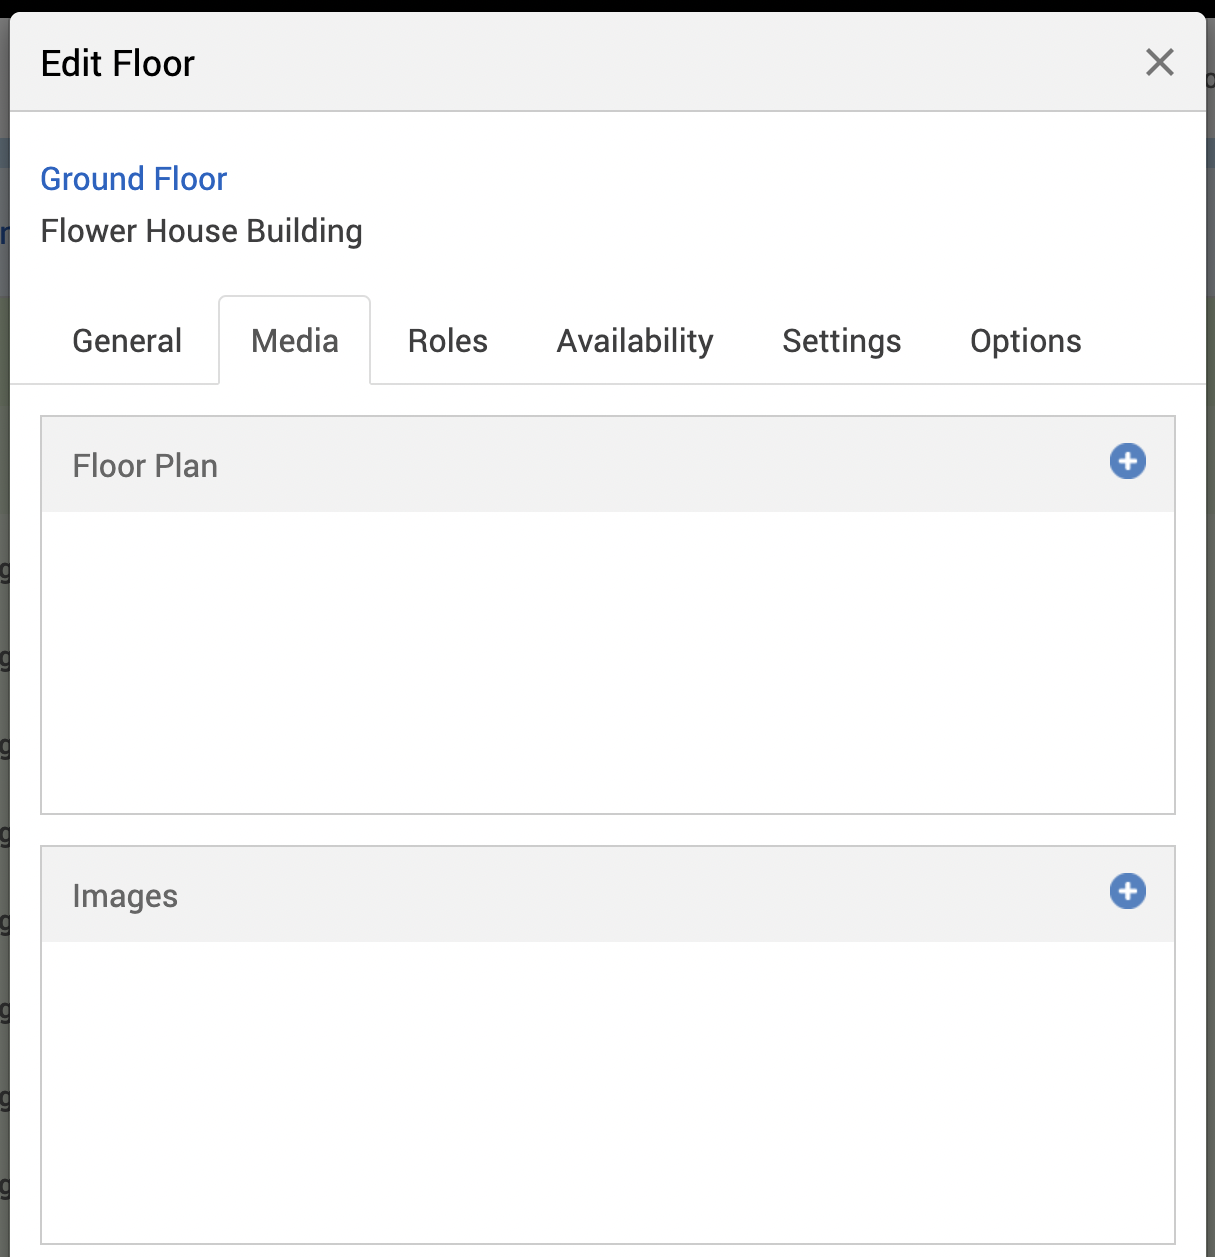This screenshot has height=1257, width=1215.
Task: Click inside the empty Floor Plan area
Action: tap(608, 662)
